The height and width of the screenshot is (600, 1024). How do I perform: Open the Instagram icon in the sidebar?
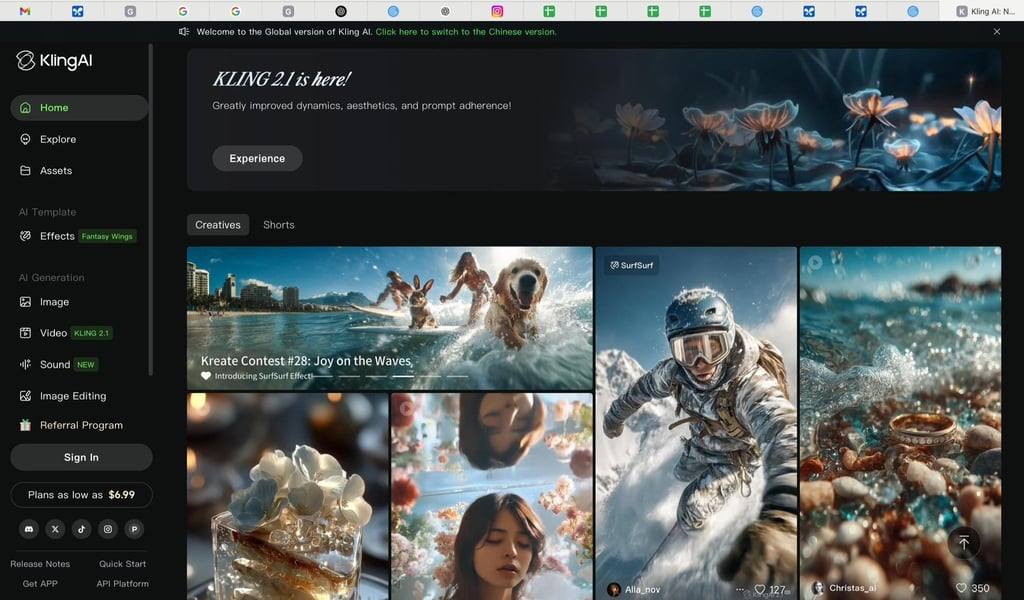[x=108, y=529]
